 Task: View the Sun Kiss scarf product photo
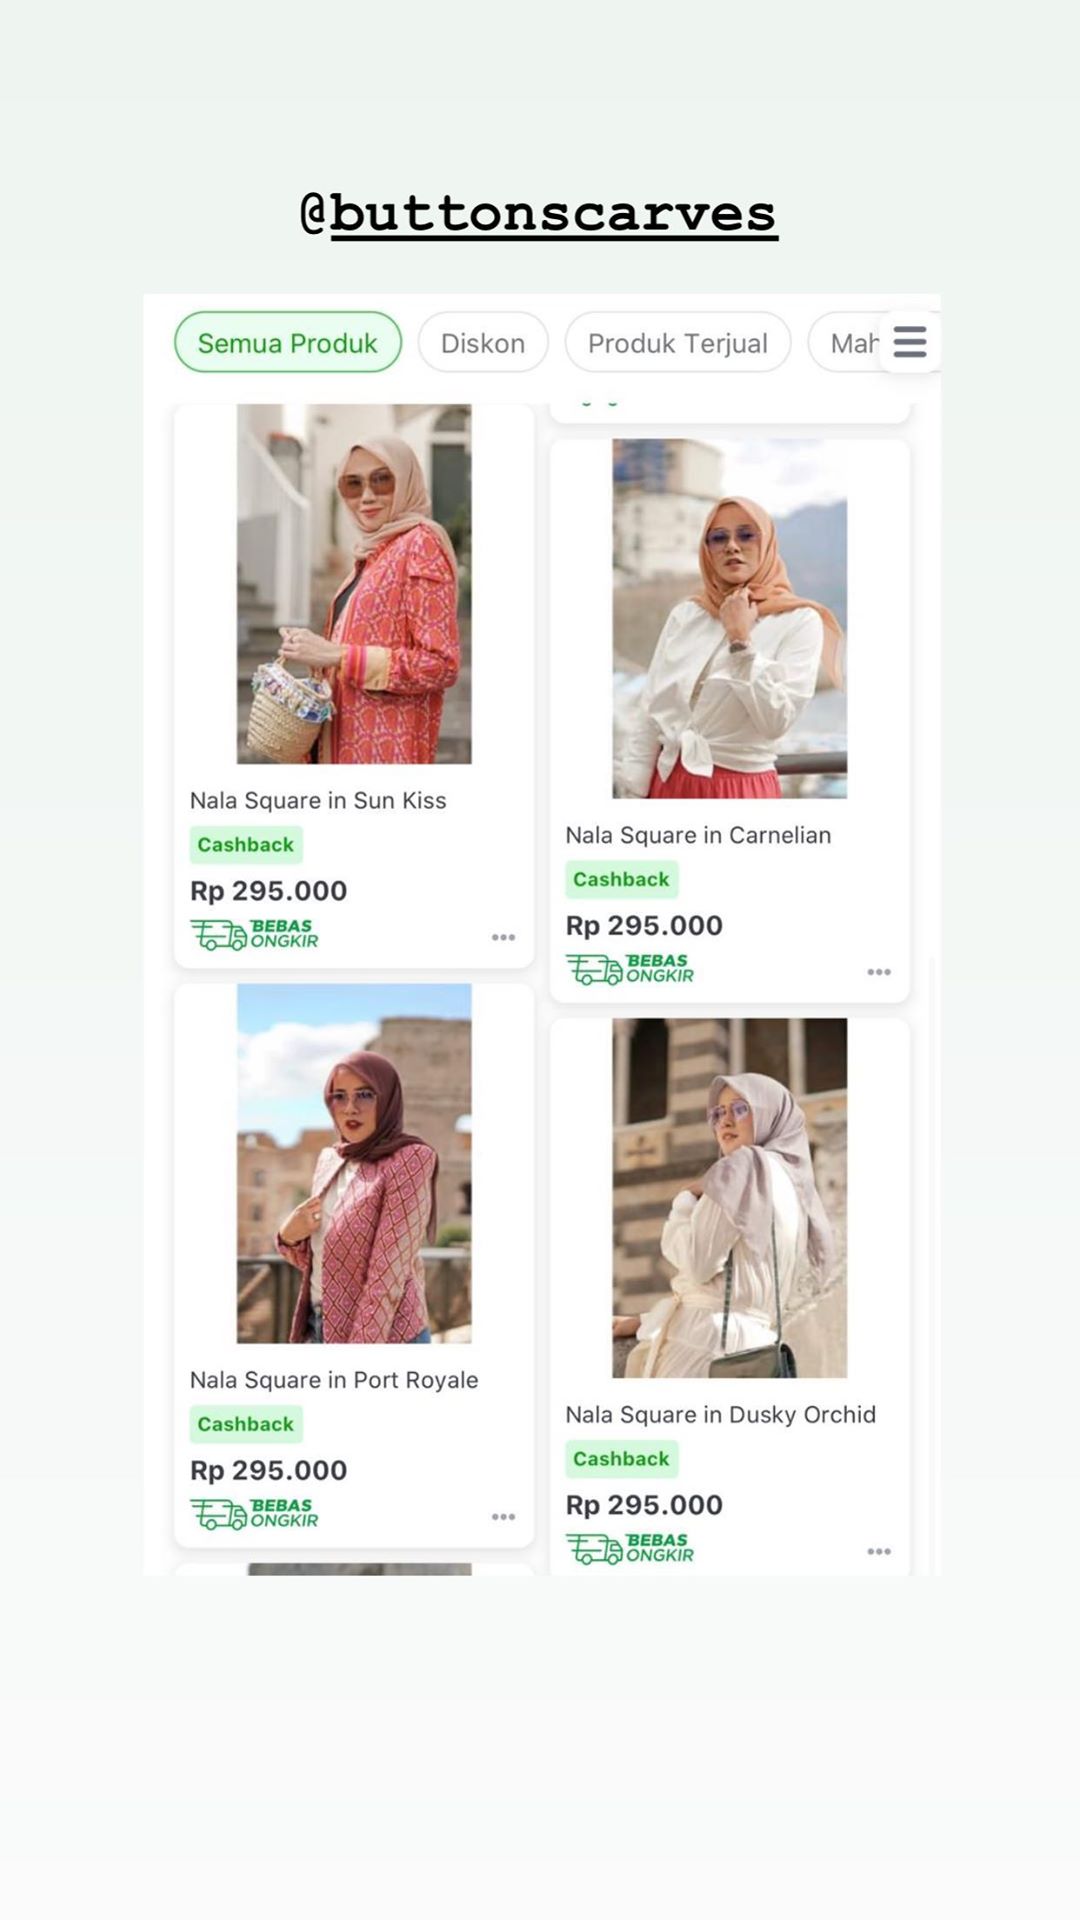pyautogui.click(x=354, y=584)
